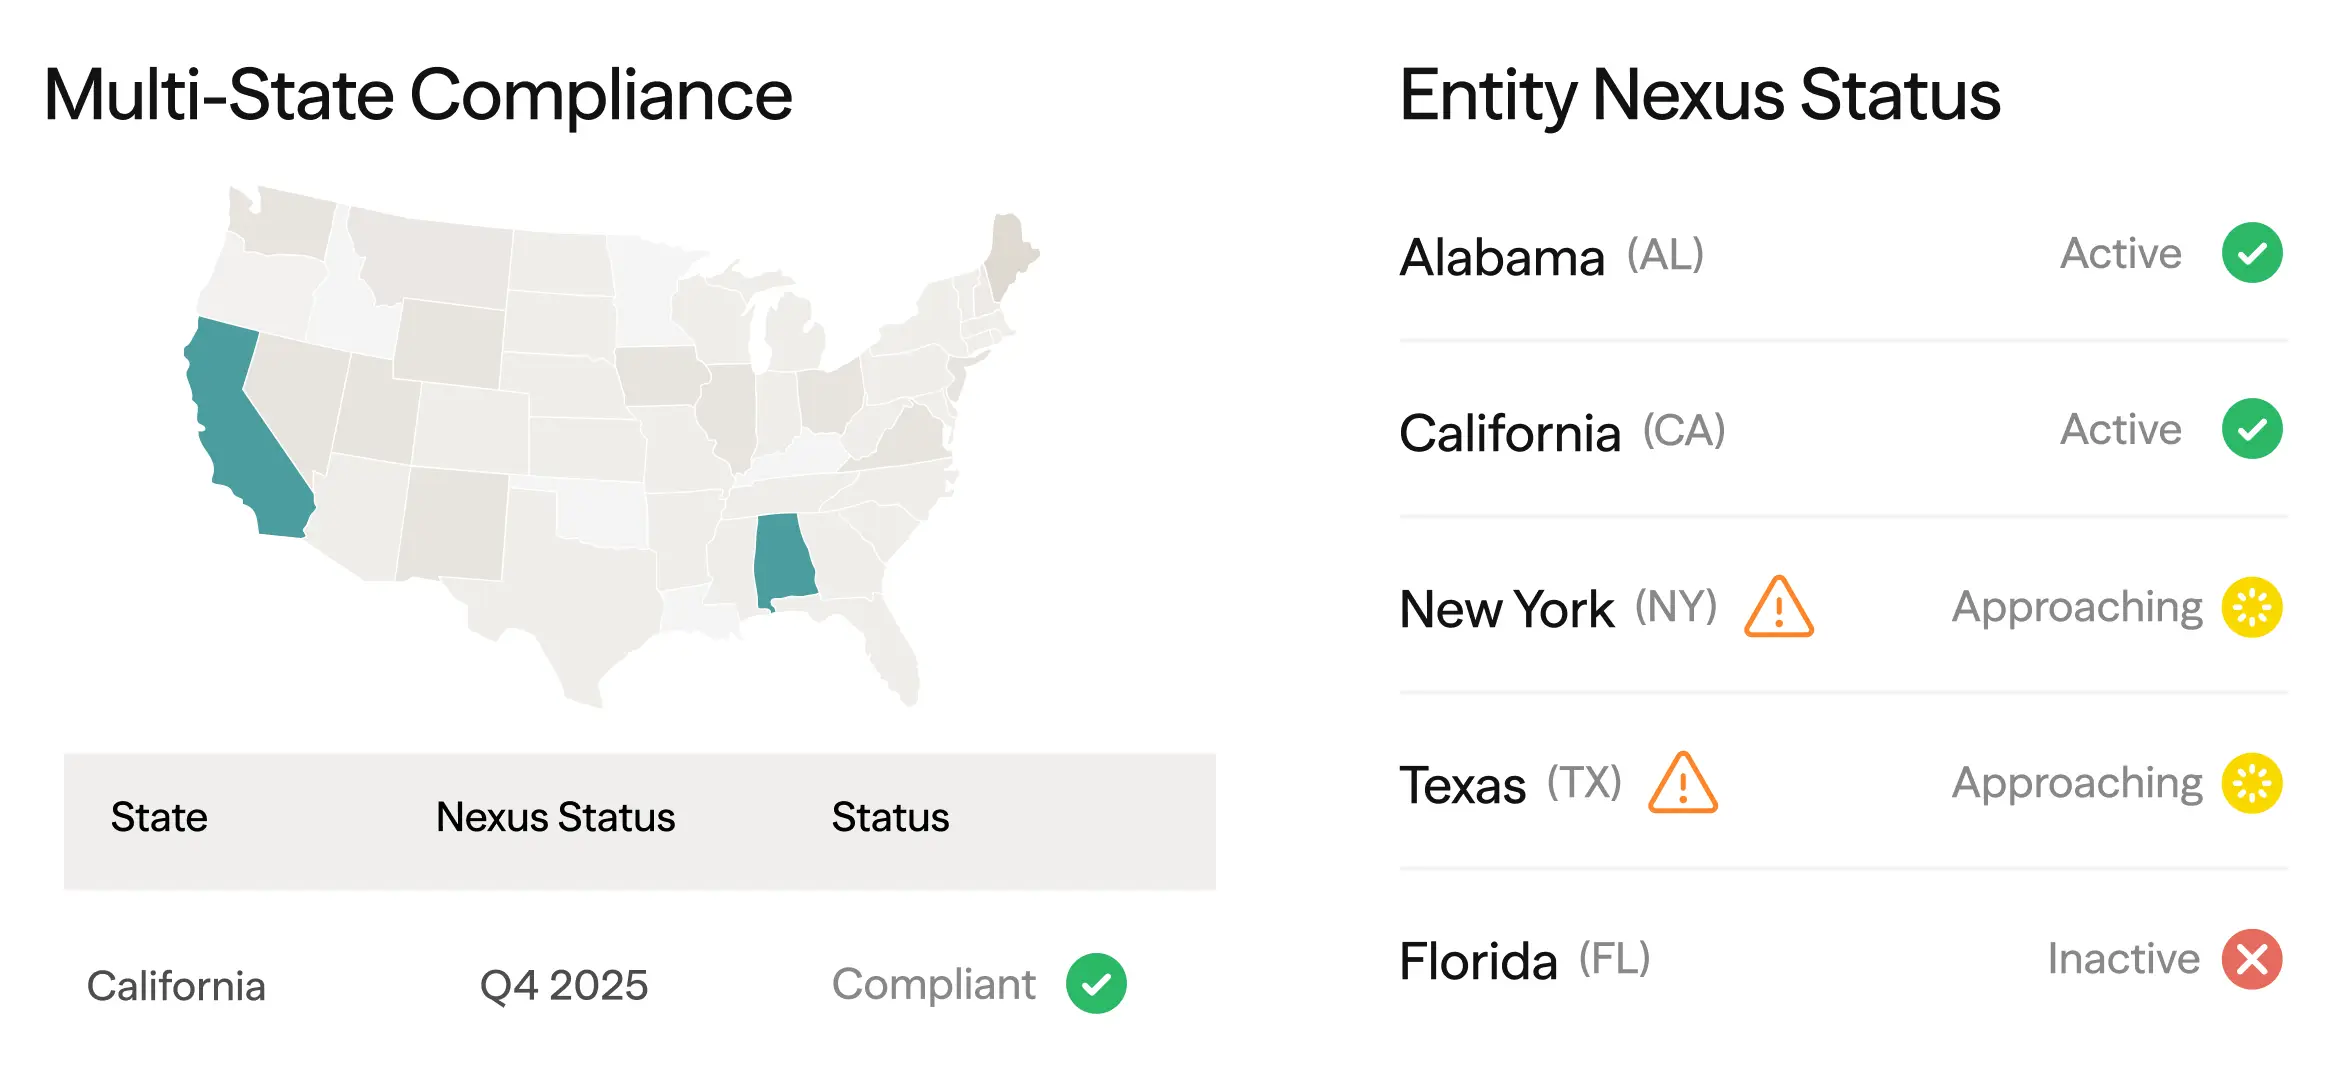Image resolution: width=2332 pixels, height=1067 pixels.
Task: Click the Status column header
Action: tap(890, 818)
